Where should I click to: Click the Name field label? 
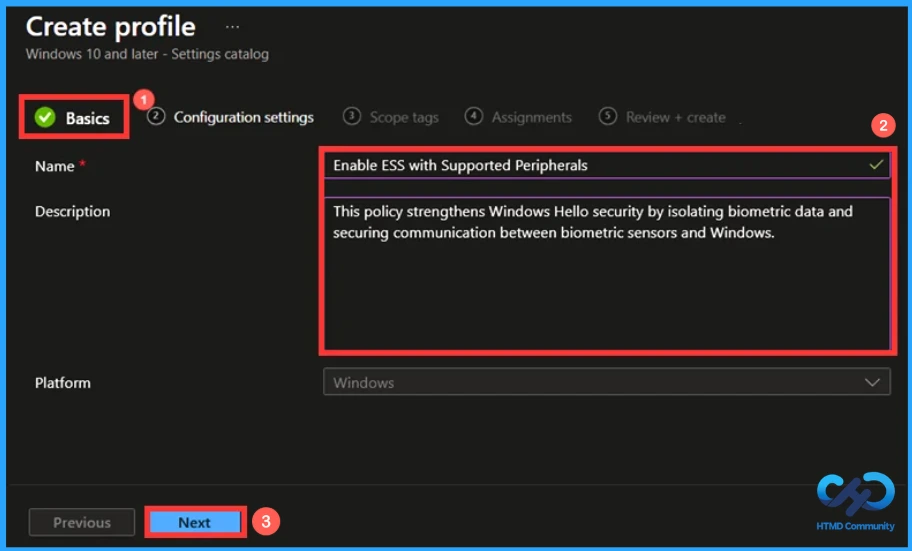pyautogui.click(x=55, y=166)
